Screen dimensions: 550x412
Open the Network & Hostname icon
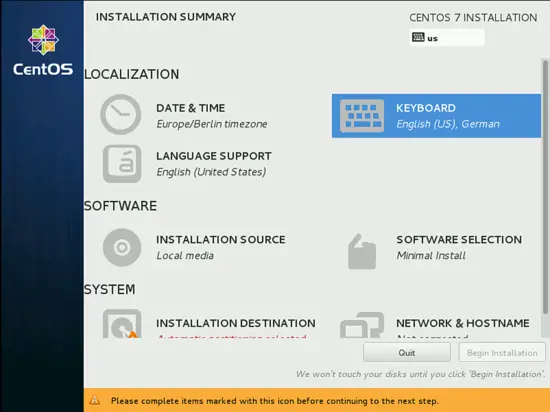pos(362,325)
